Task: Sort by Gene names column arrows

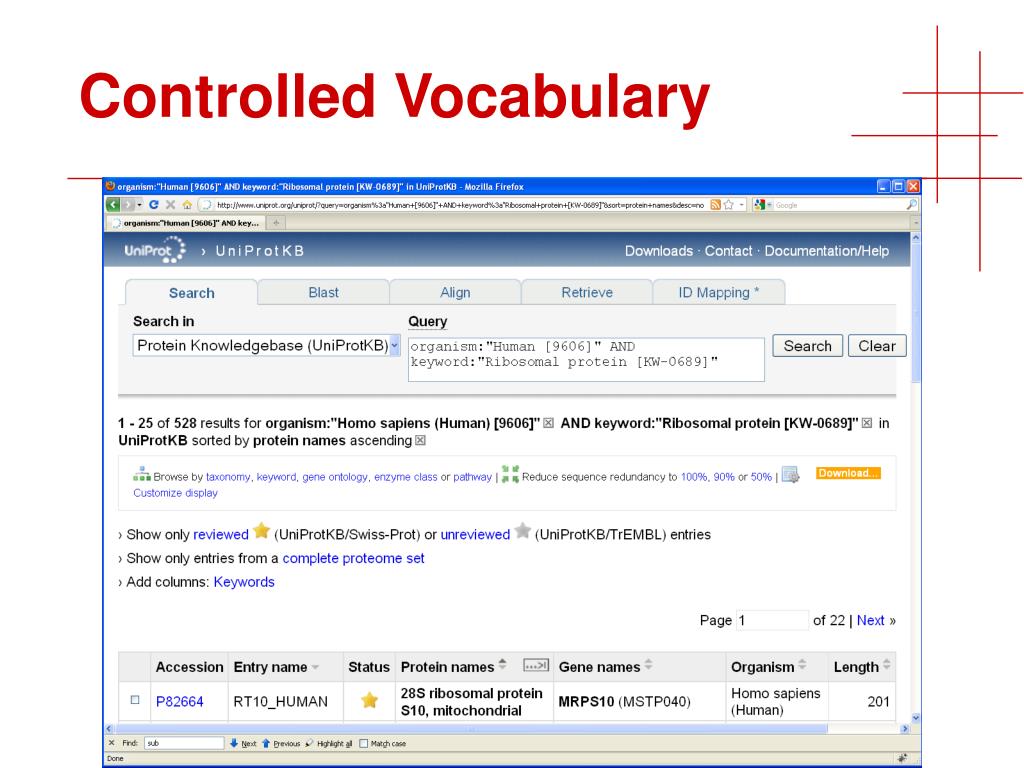Action: click(x=648, y=665)
